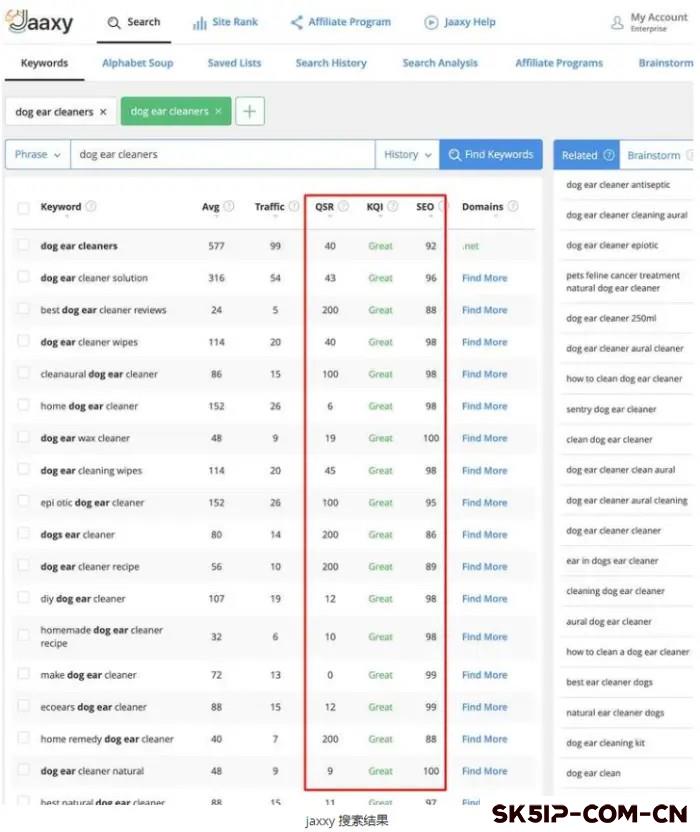
Task: Click the help icon next to Keyword header
Action: 91,206
